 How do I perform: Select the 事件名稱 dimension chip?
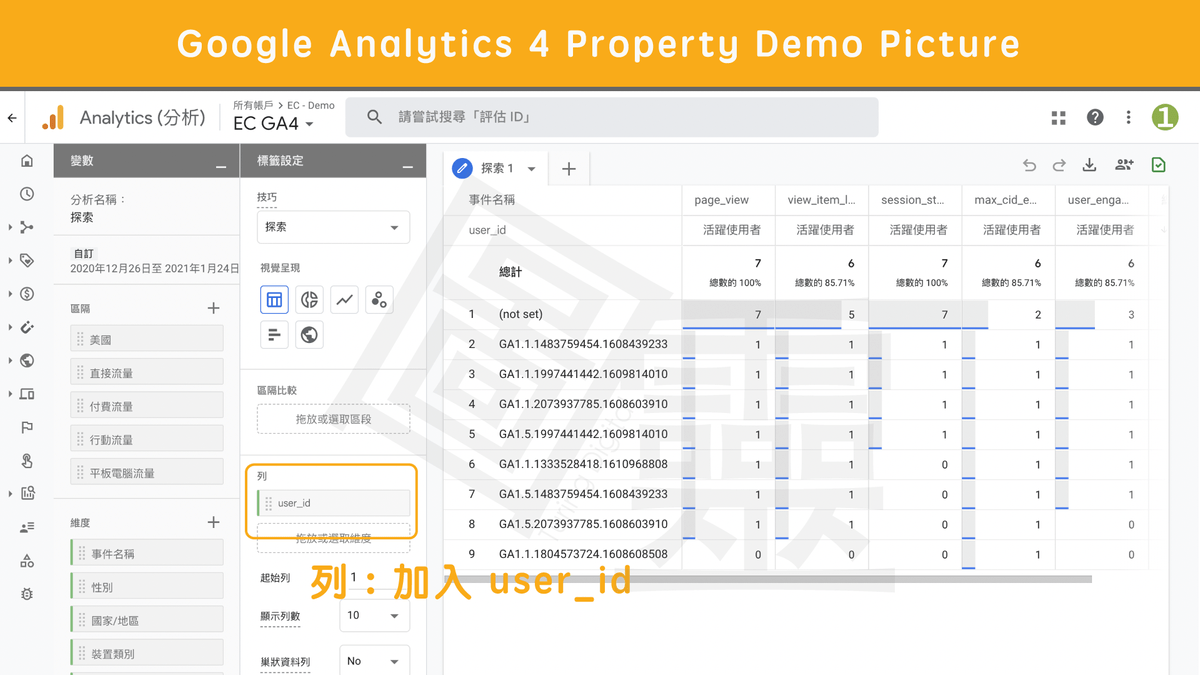(147, 553)
